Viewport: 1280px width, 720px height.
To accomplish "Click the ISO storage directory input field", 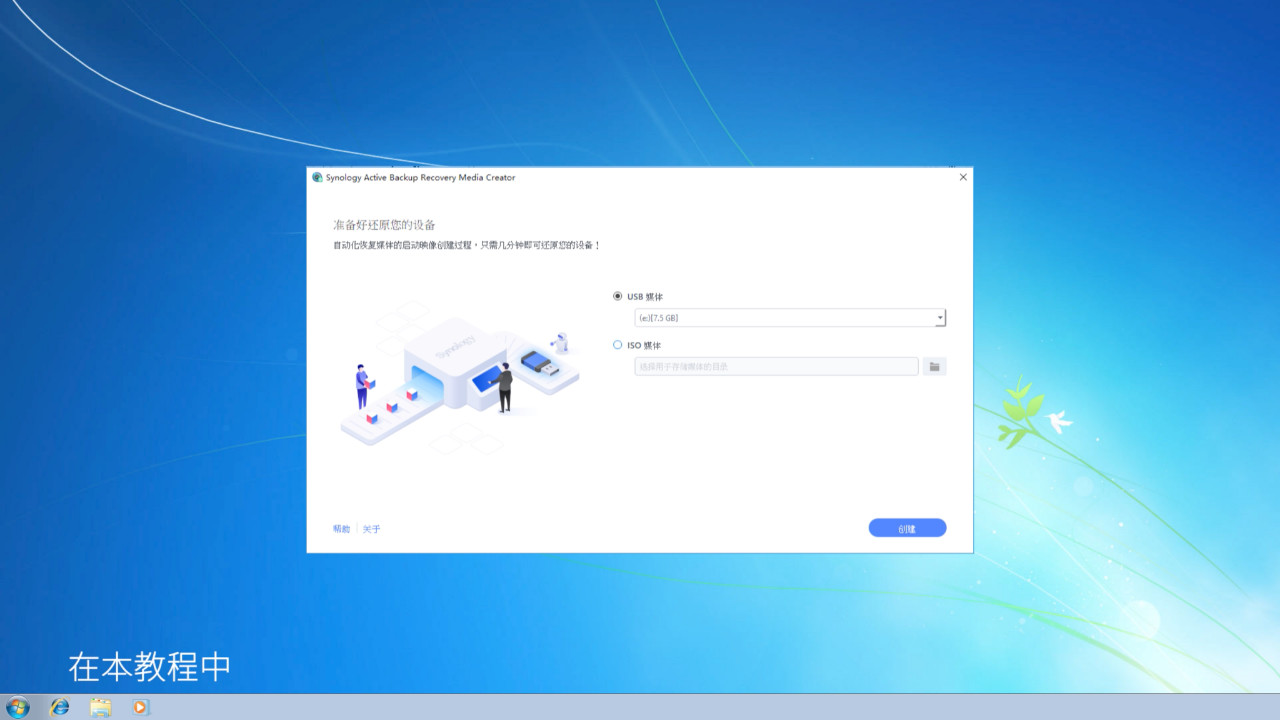I will (x=776, y=367).
